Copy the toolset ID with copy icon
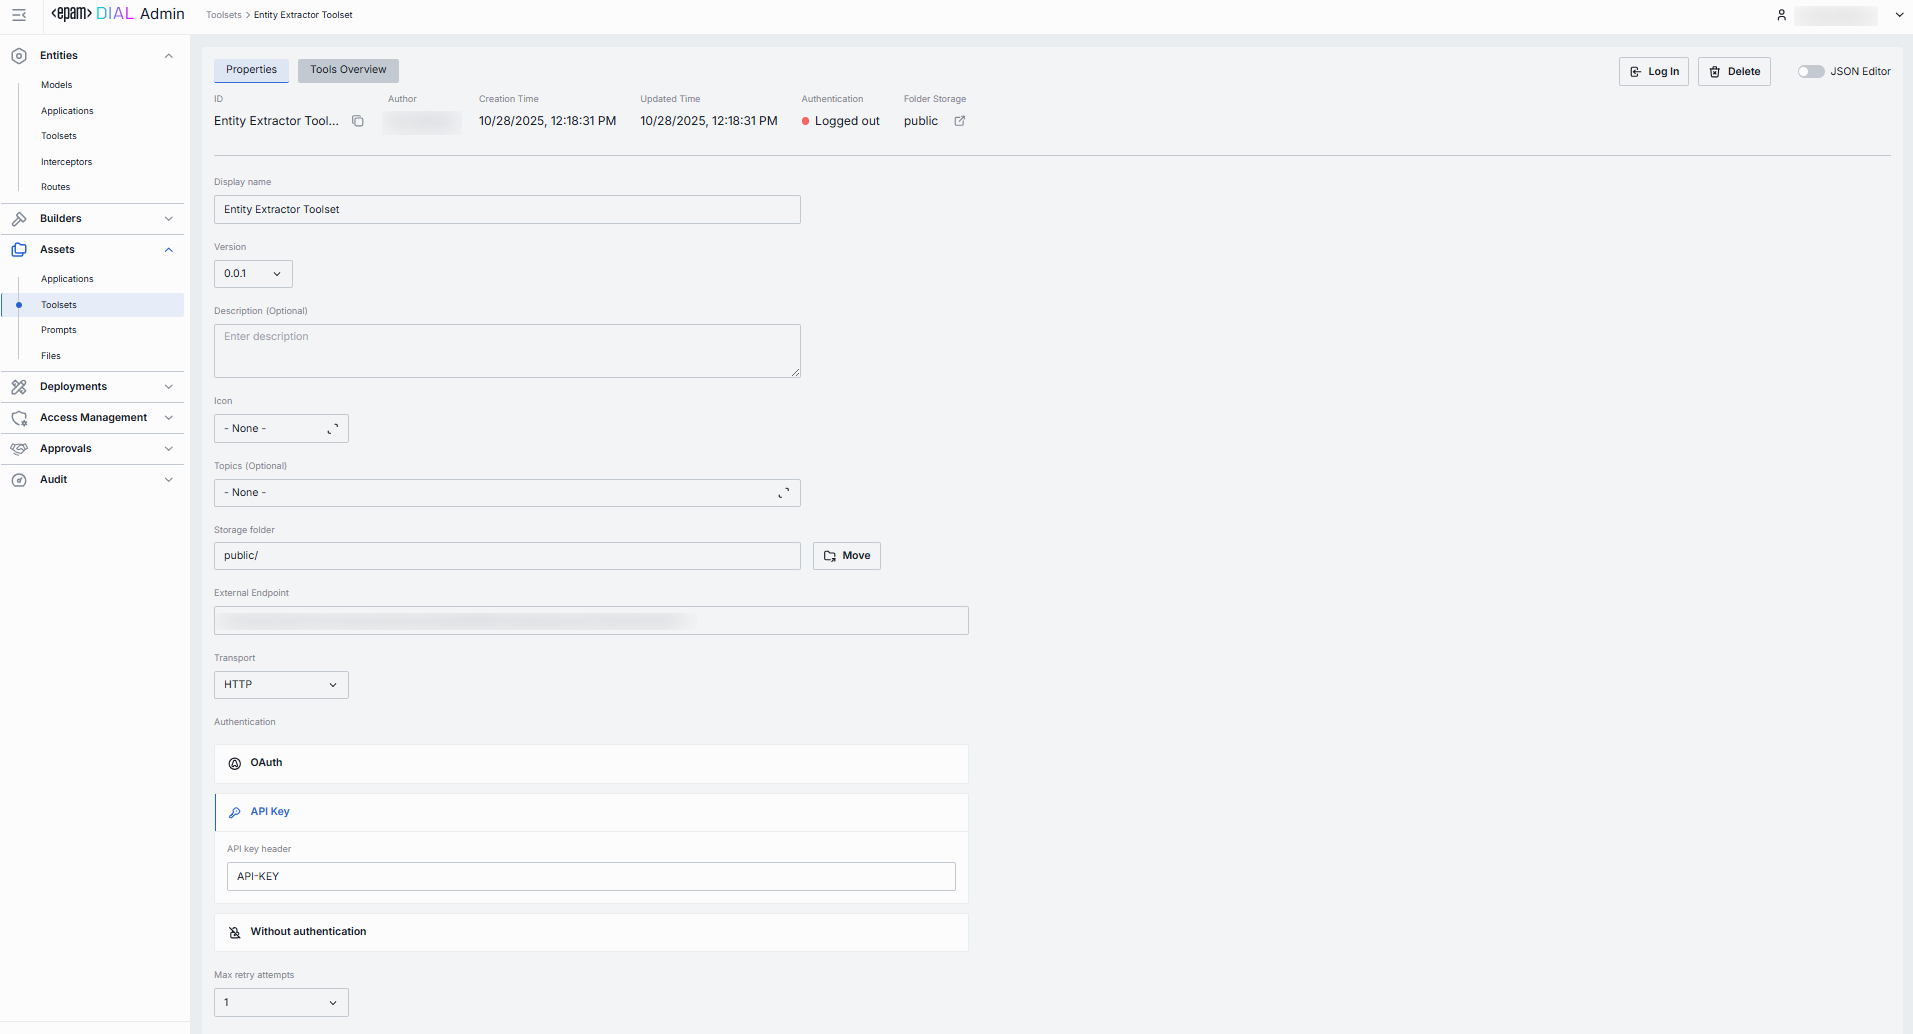The height and width of the screenshot is (1034, 1913). tap(358, 121)
